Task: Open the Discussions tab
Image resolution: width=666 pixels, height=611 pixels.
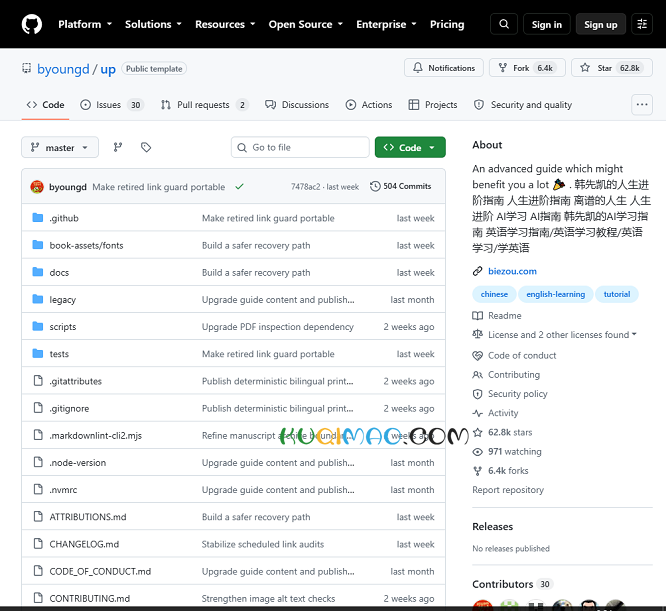Action: (297, 104)
